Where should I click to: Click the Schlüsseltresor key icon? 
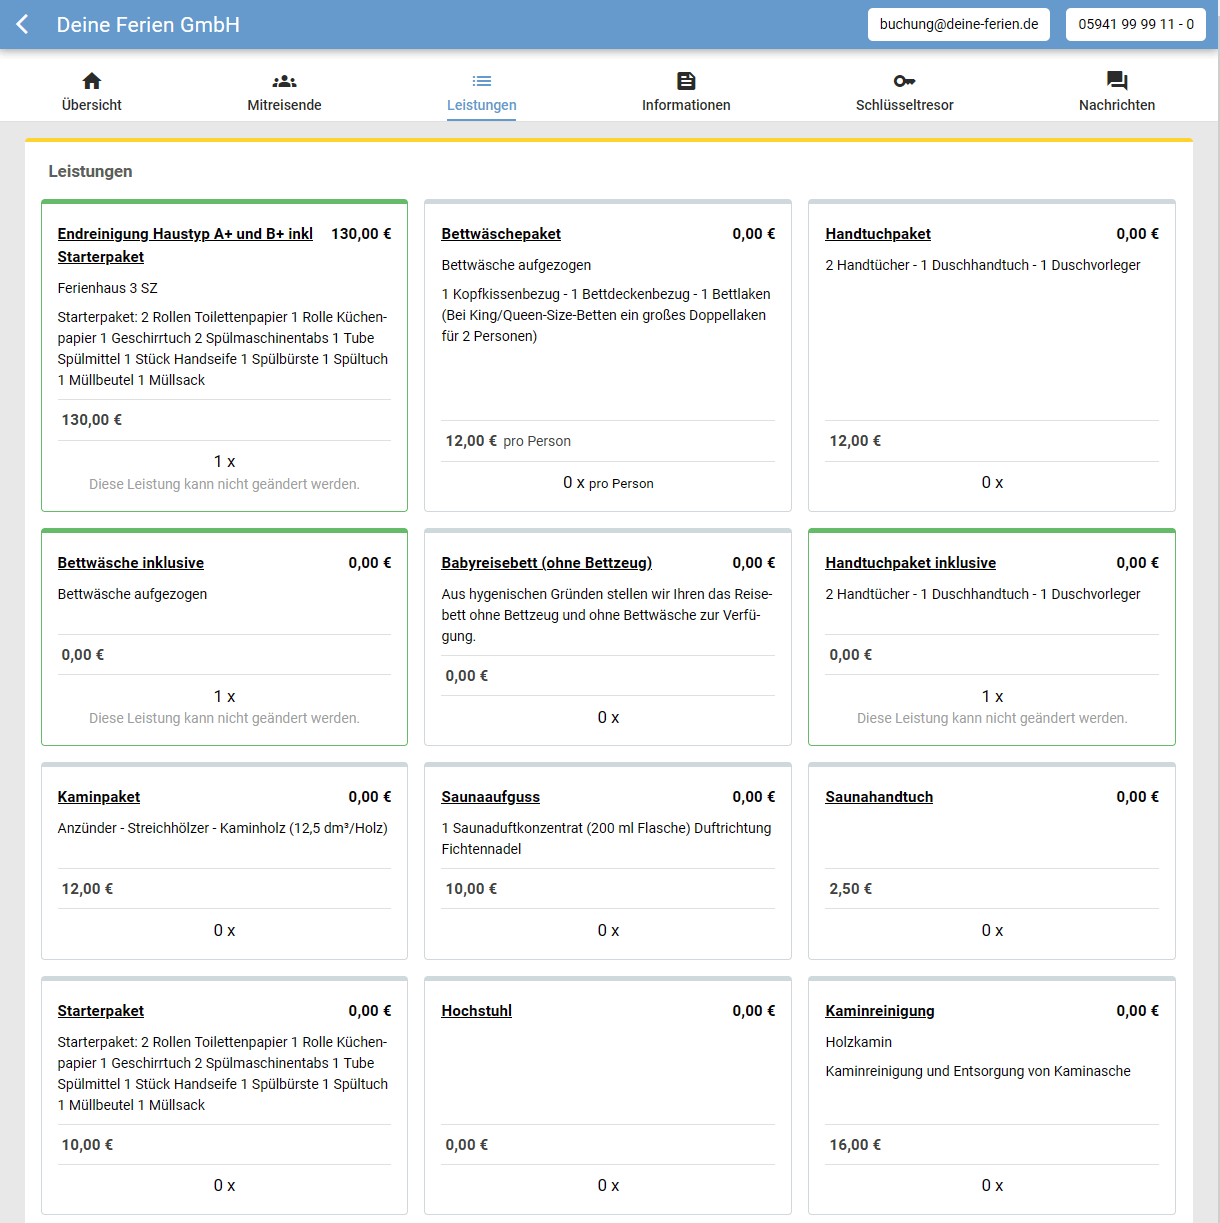(x=904, y=81)
